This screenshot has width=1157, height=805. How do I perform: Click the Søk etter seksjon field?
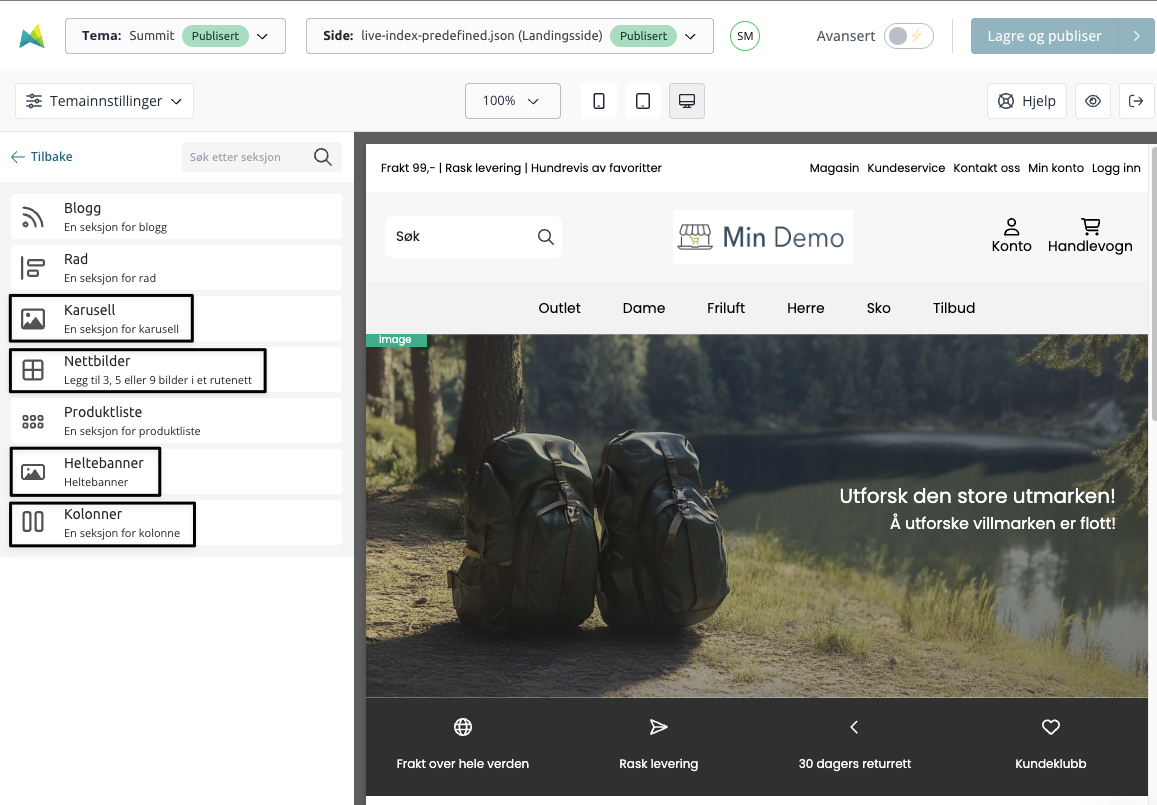click(248, 157)
